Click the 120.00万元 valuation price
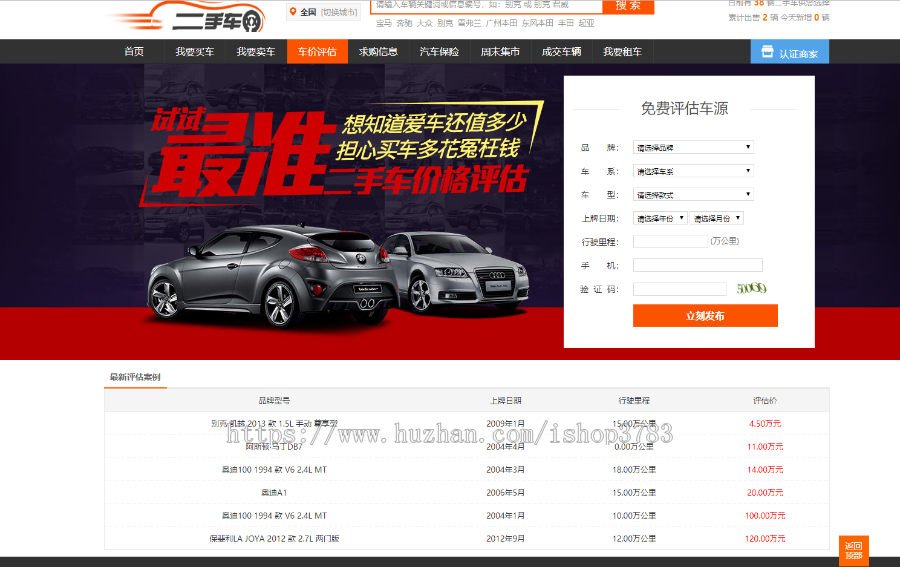 point(765,538)
